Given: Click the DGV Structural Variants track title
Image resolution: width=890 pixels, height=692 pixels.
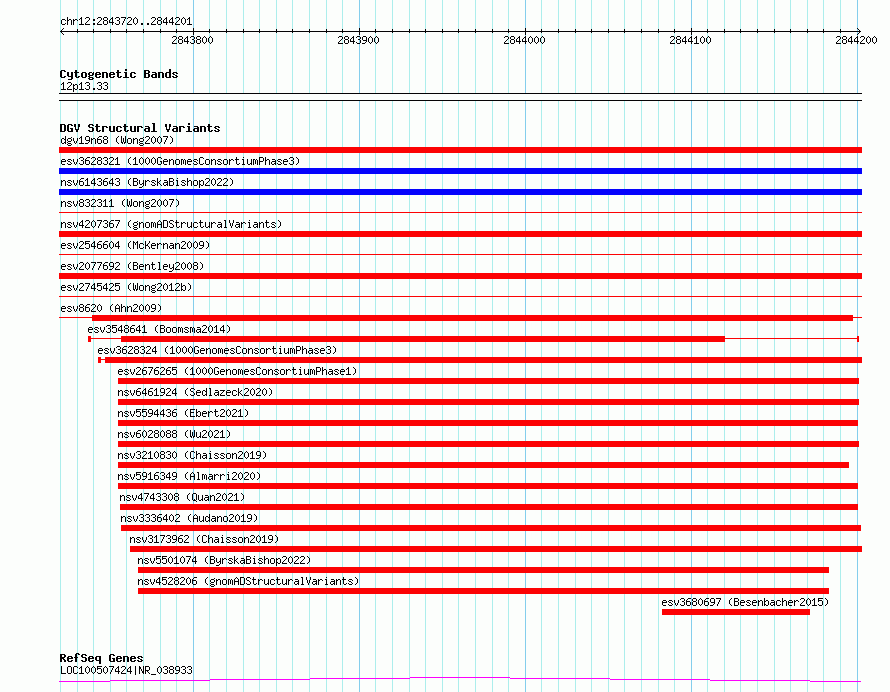Looking at the screenshot, I should (x=140, y=128).
